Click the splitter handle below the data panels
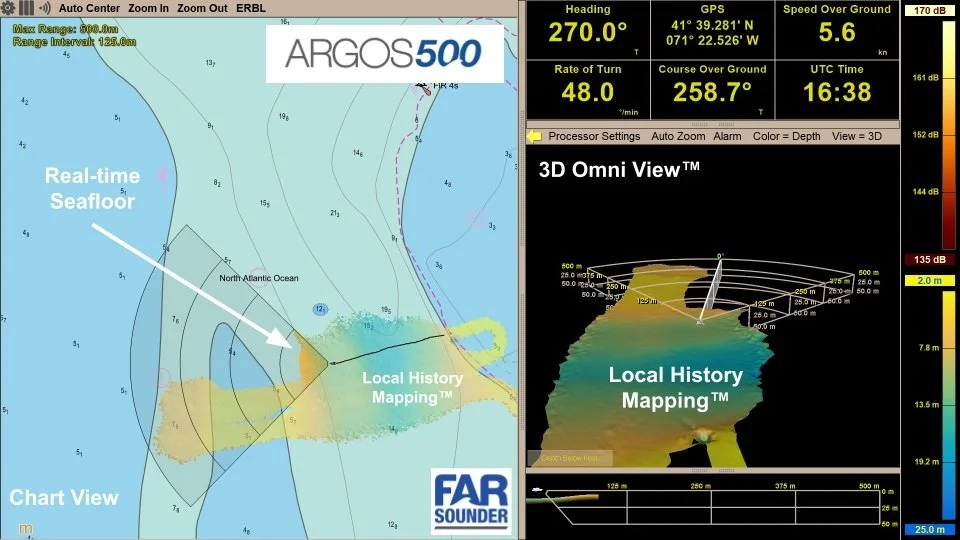This screenshot has height=540, width=960. click(713, 124)
